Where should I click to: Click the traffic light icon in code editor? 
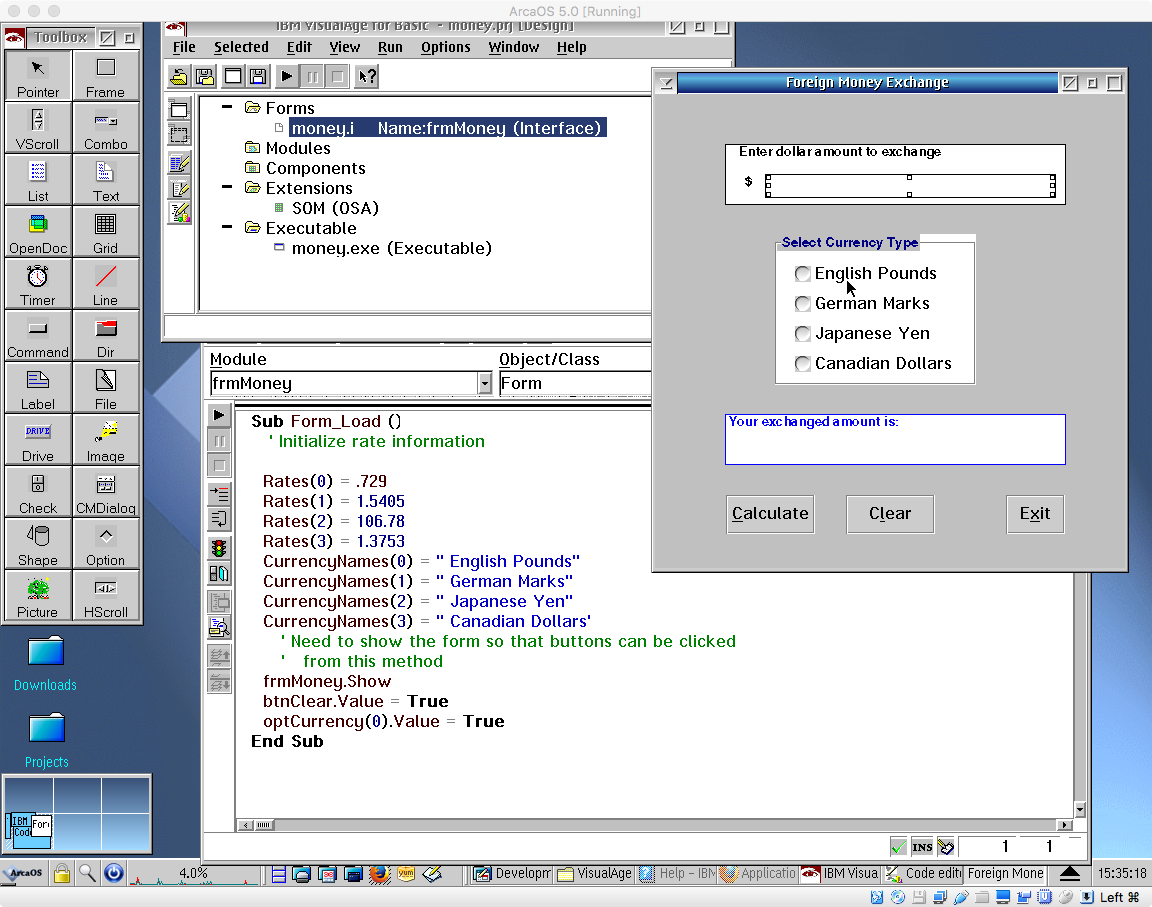click(219, 548)
